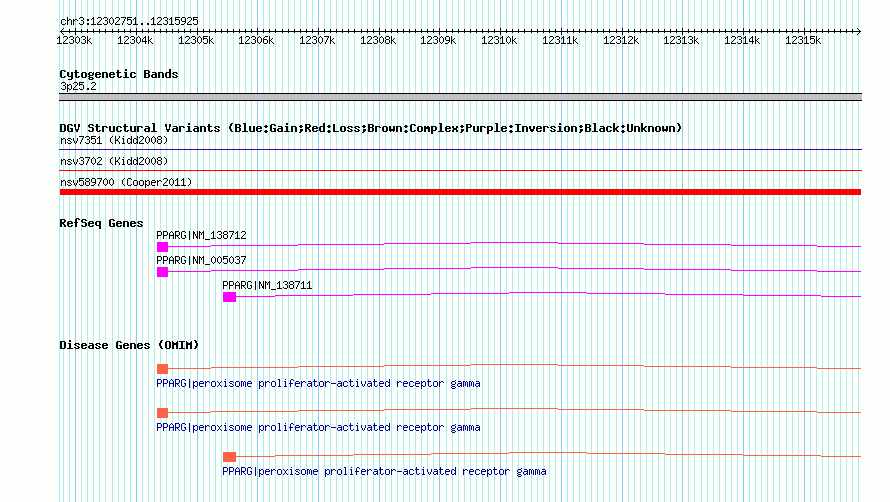Screen dimensions: 890x502
Task: Click the 12307k ruler tick label
Action: [317, 40]
